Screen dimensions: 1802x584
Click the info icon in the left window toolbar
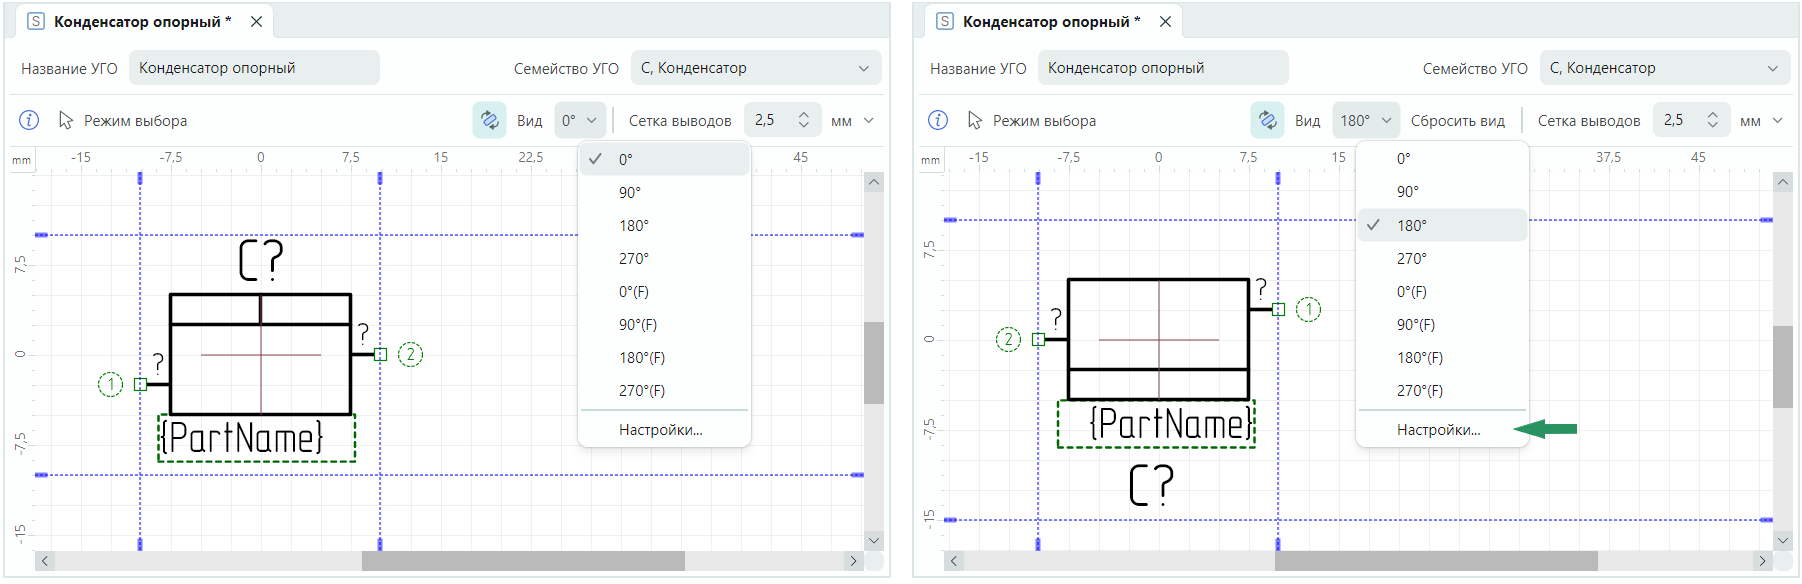click(x=29, y=120)
